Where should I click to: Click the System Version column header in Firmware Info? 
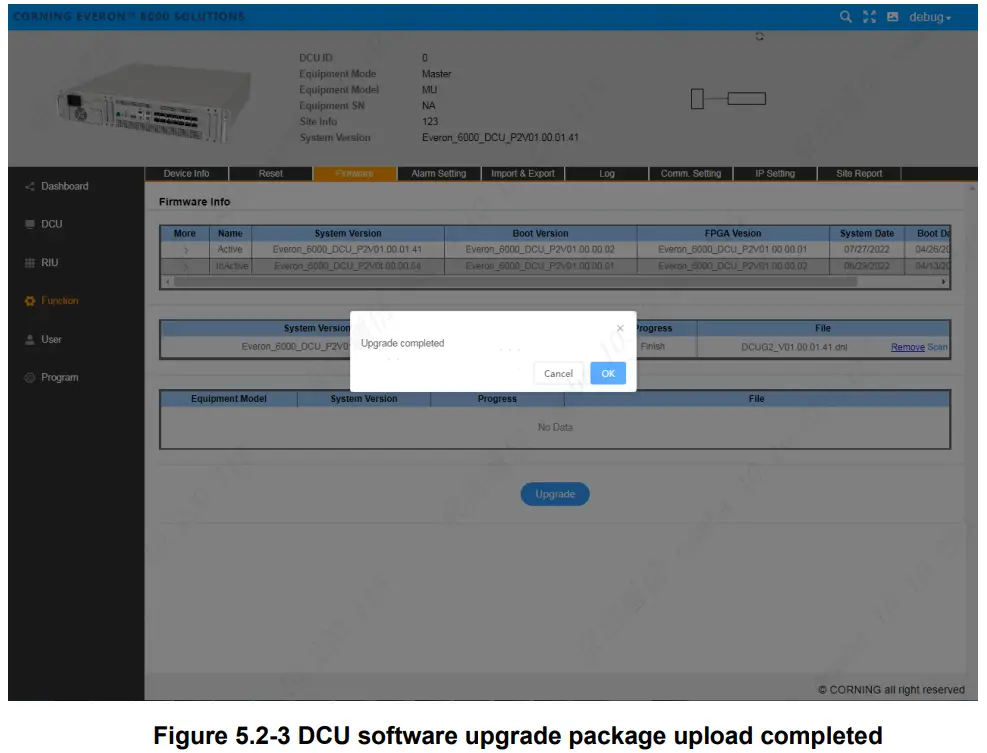point(348,234)
